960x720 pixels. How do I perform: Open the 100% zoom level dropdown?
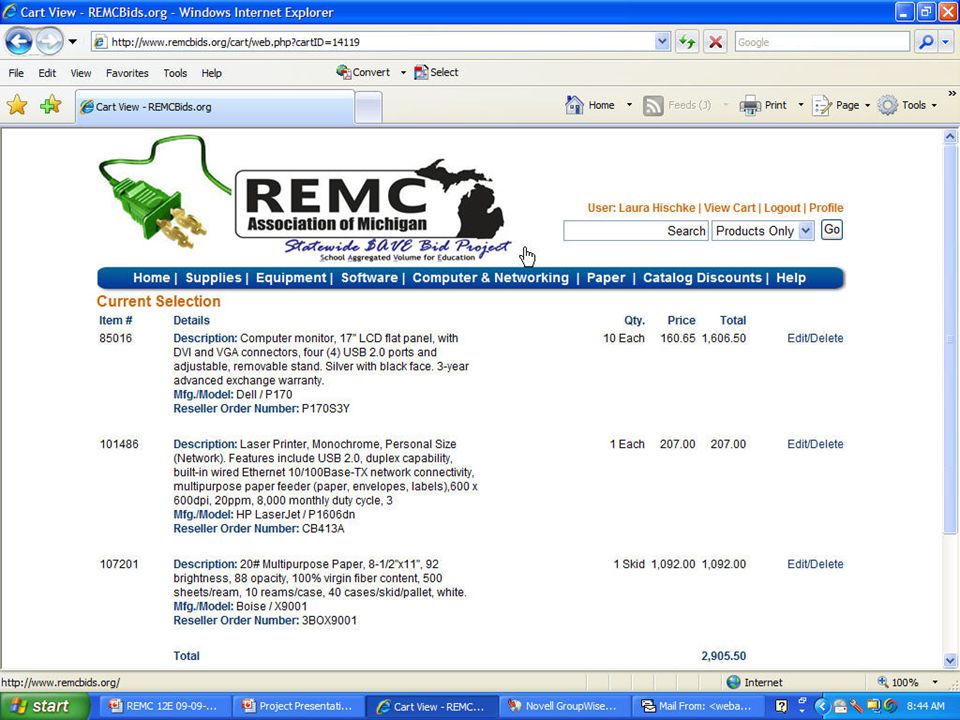[934, 682]
